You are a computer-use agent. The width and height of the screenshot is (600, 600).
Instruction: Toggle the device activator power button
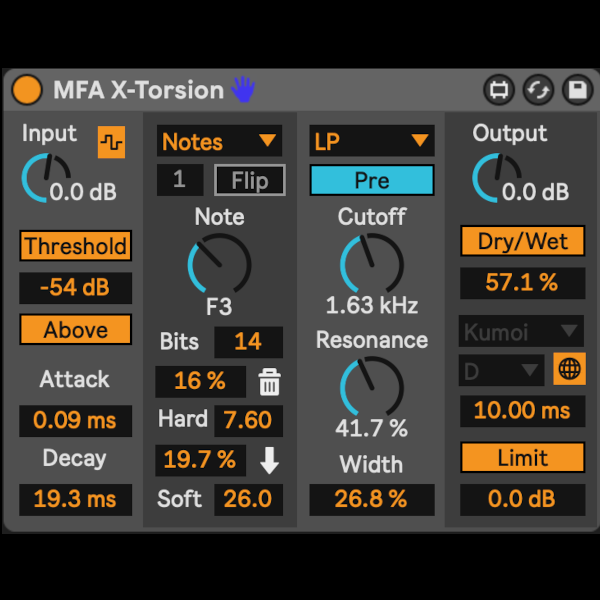coord(27,90)
